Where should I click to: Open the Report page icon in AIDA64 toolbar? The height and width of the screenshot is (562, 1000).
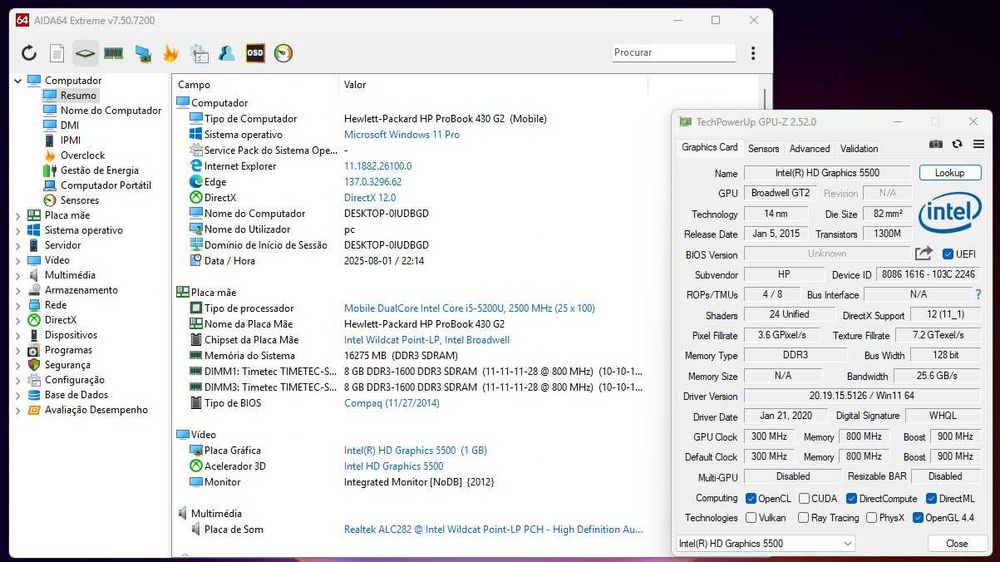point(57,53)
